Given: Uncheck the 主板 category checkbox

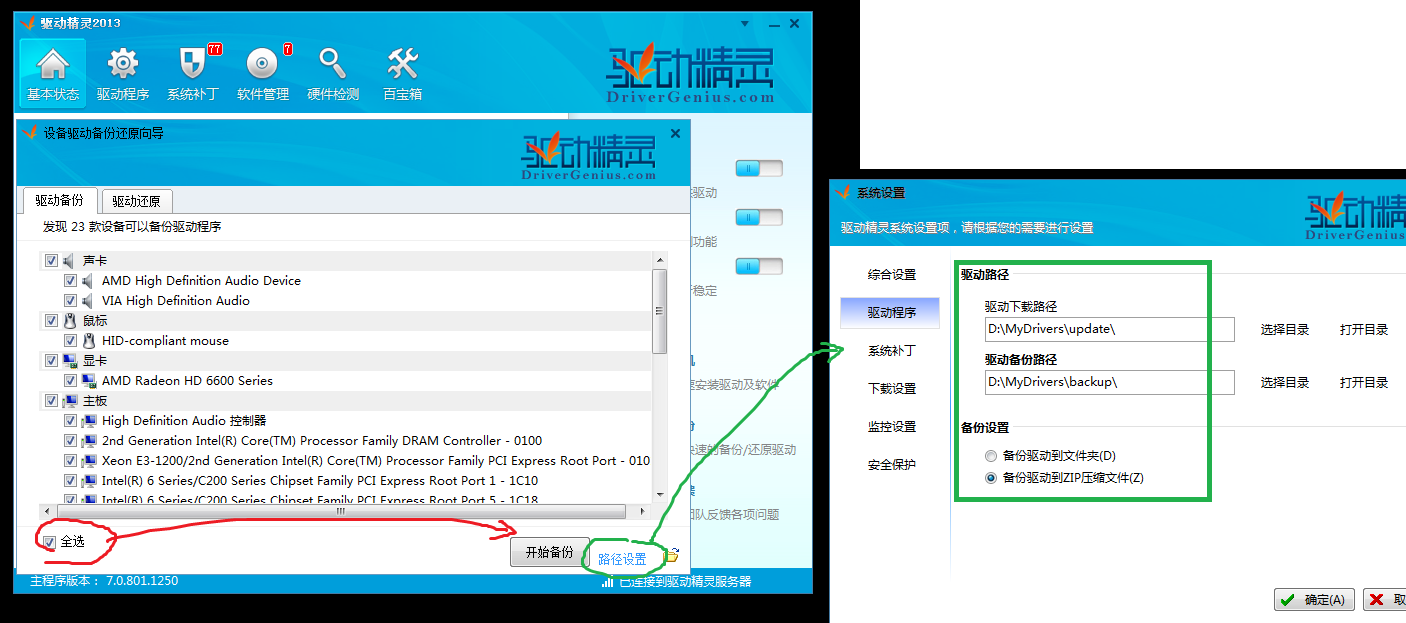Looking at the screenshot, I should (x=51, y=401).
